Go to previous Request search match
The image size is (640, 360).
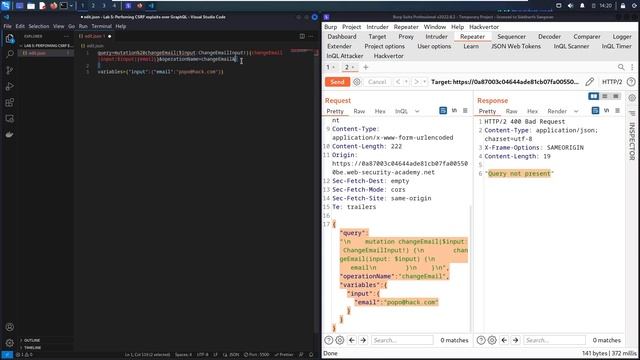pos(352,340)
